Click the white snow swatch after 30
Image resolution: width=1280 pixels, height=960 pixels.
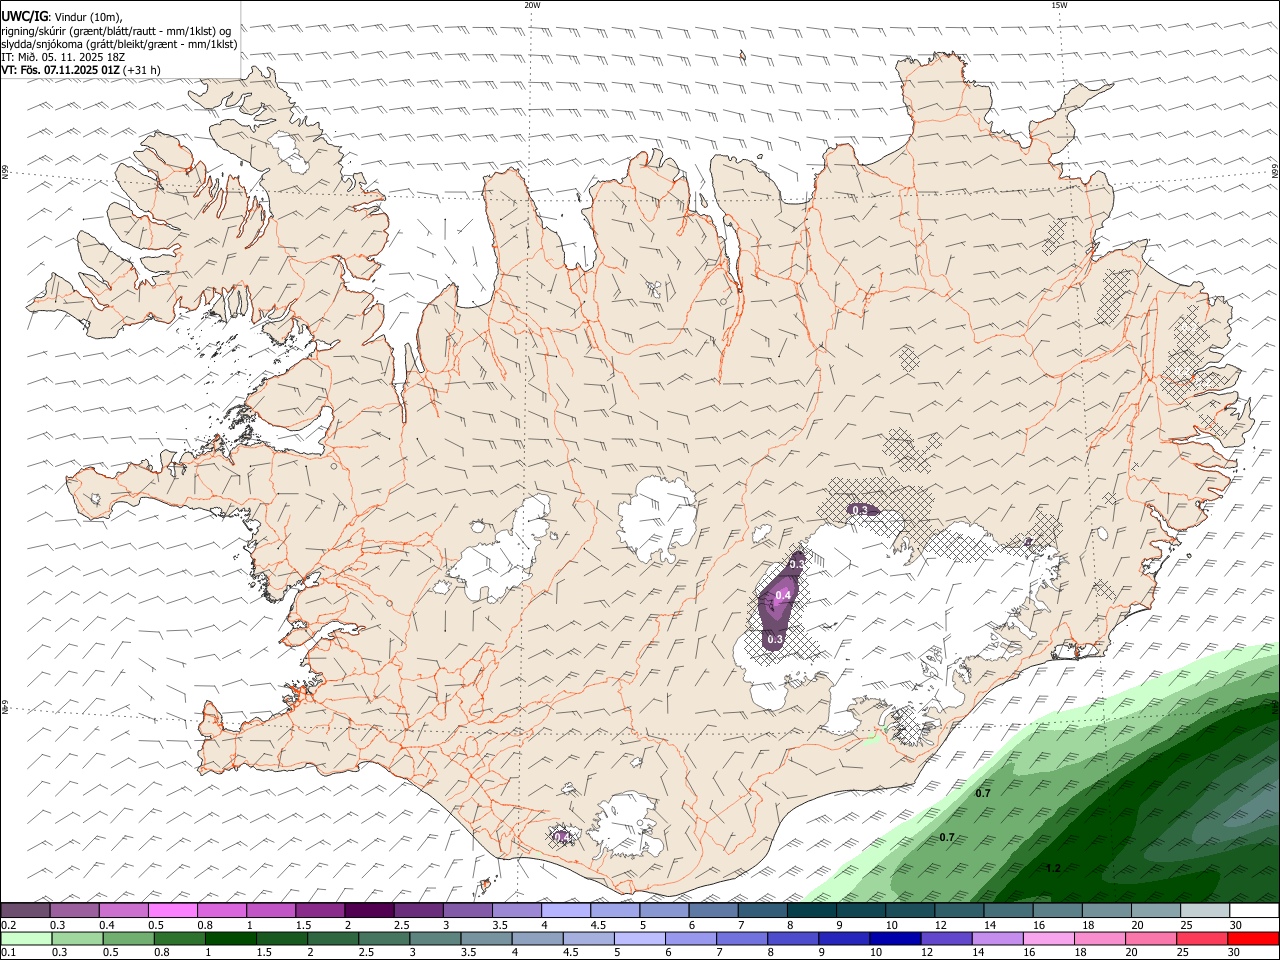(1255, 910)
